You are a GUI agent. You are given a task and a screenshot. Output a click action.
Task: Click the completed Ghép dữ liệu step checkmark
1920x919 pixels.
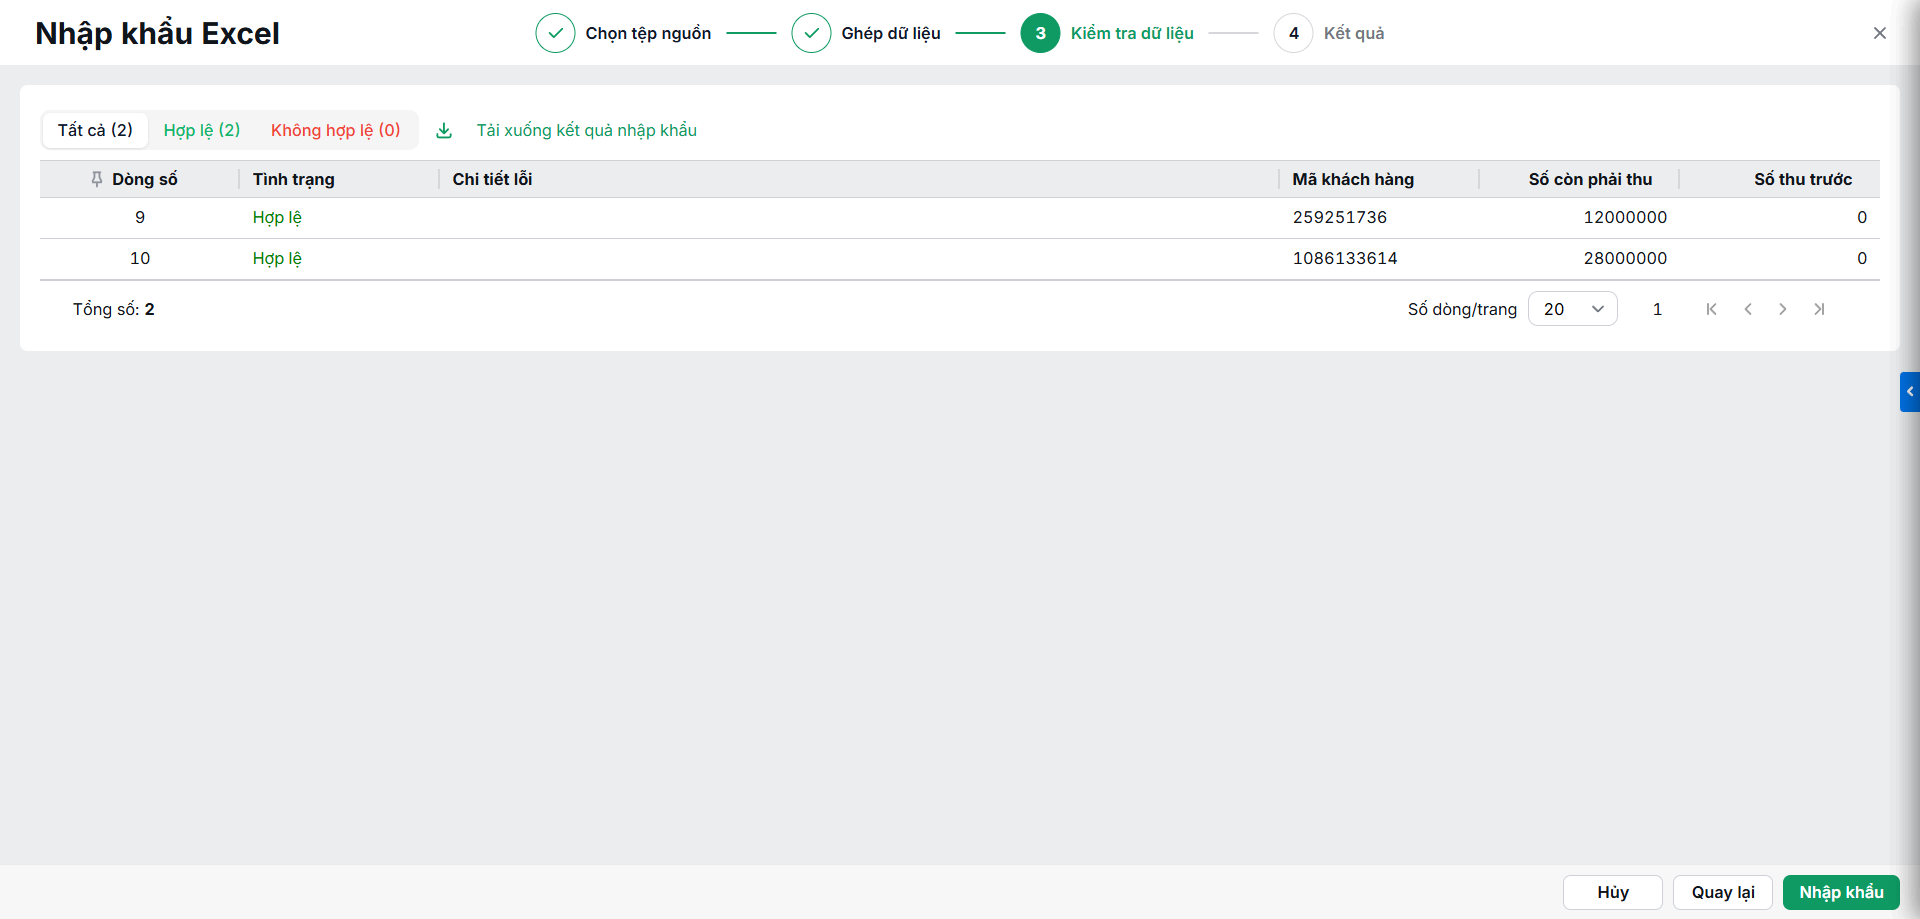click(x=811, y=33)
